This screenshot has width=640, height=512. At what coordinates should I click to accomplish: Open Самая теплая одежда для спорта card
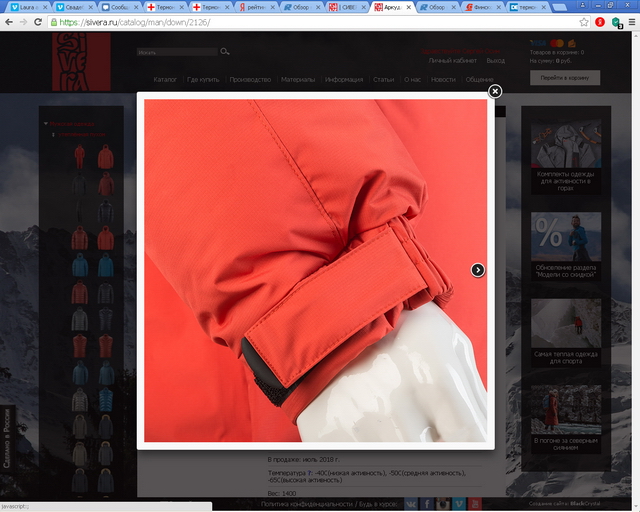coord(566,332)
